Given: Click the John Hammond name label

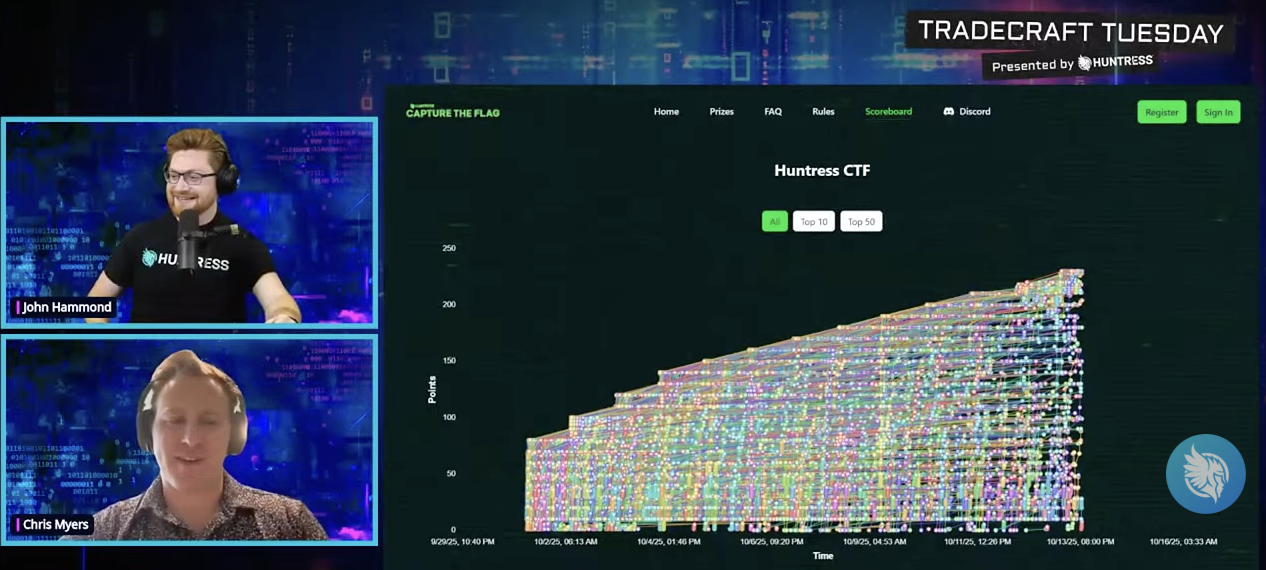Looking at the screenshot, I should pos(65,307).
